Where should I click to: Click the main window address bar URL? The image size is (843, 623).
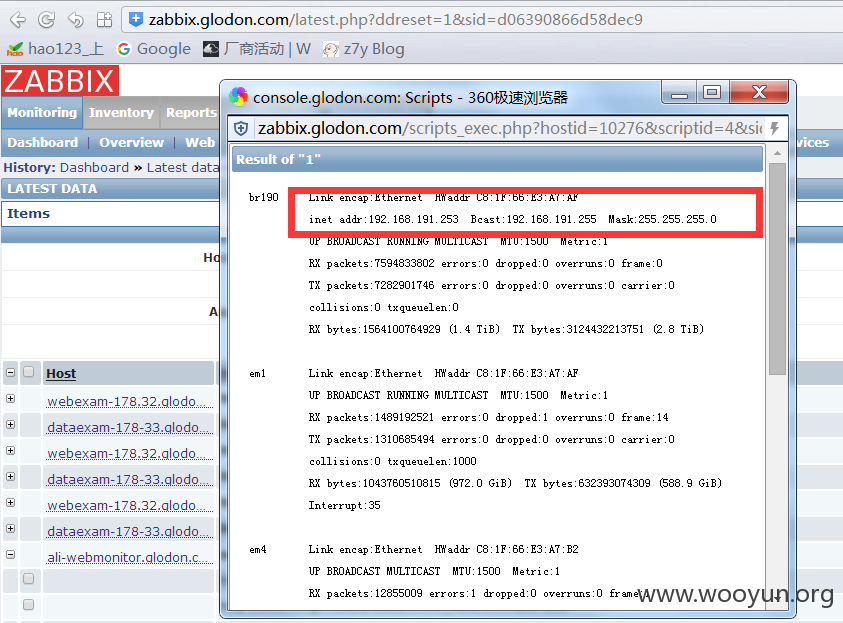tap(396, 20)
